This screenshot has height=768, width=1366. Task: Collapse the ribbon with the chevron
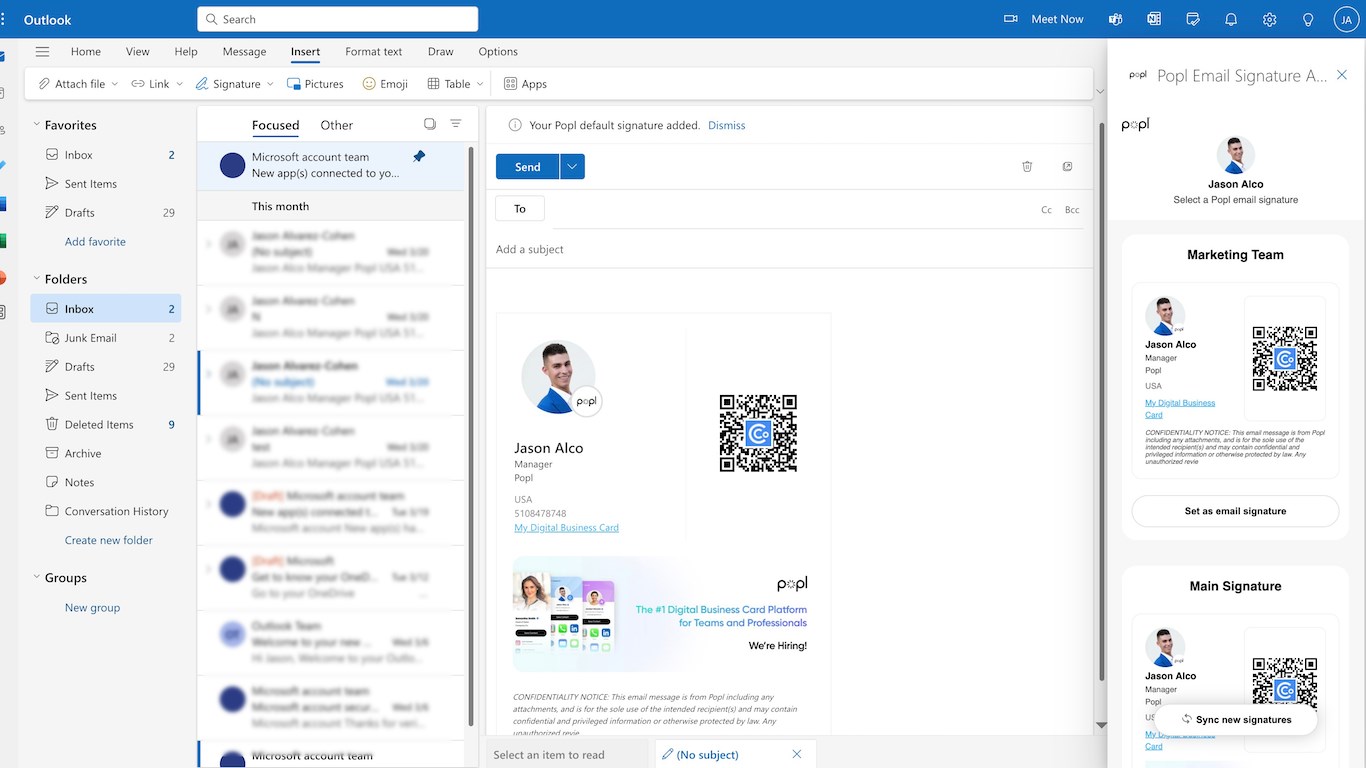click(1100, 91)
